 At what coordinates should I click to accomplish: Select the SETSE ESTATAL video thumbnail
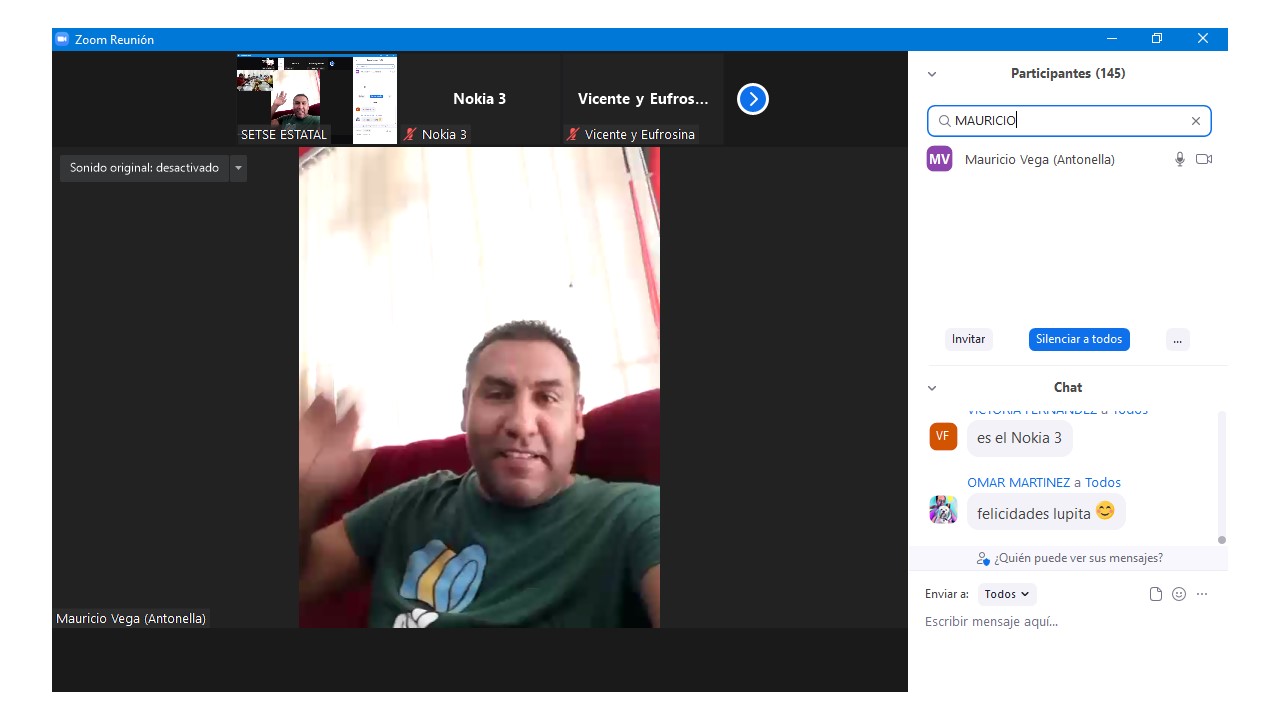coord(317,99)
